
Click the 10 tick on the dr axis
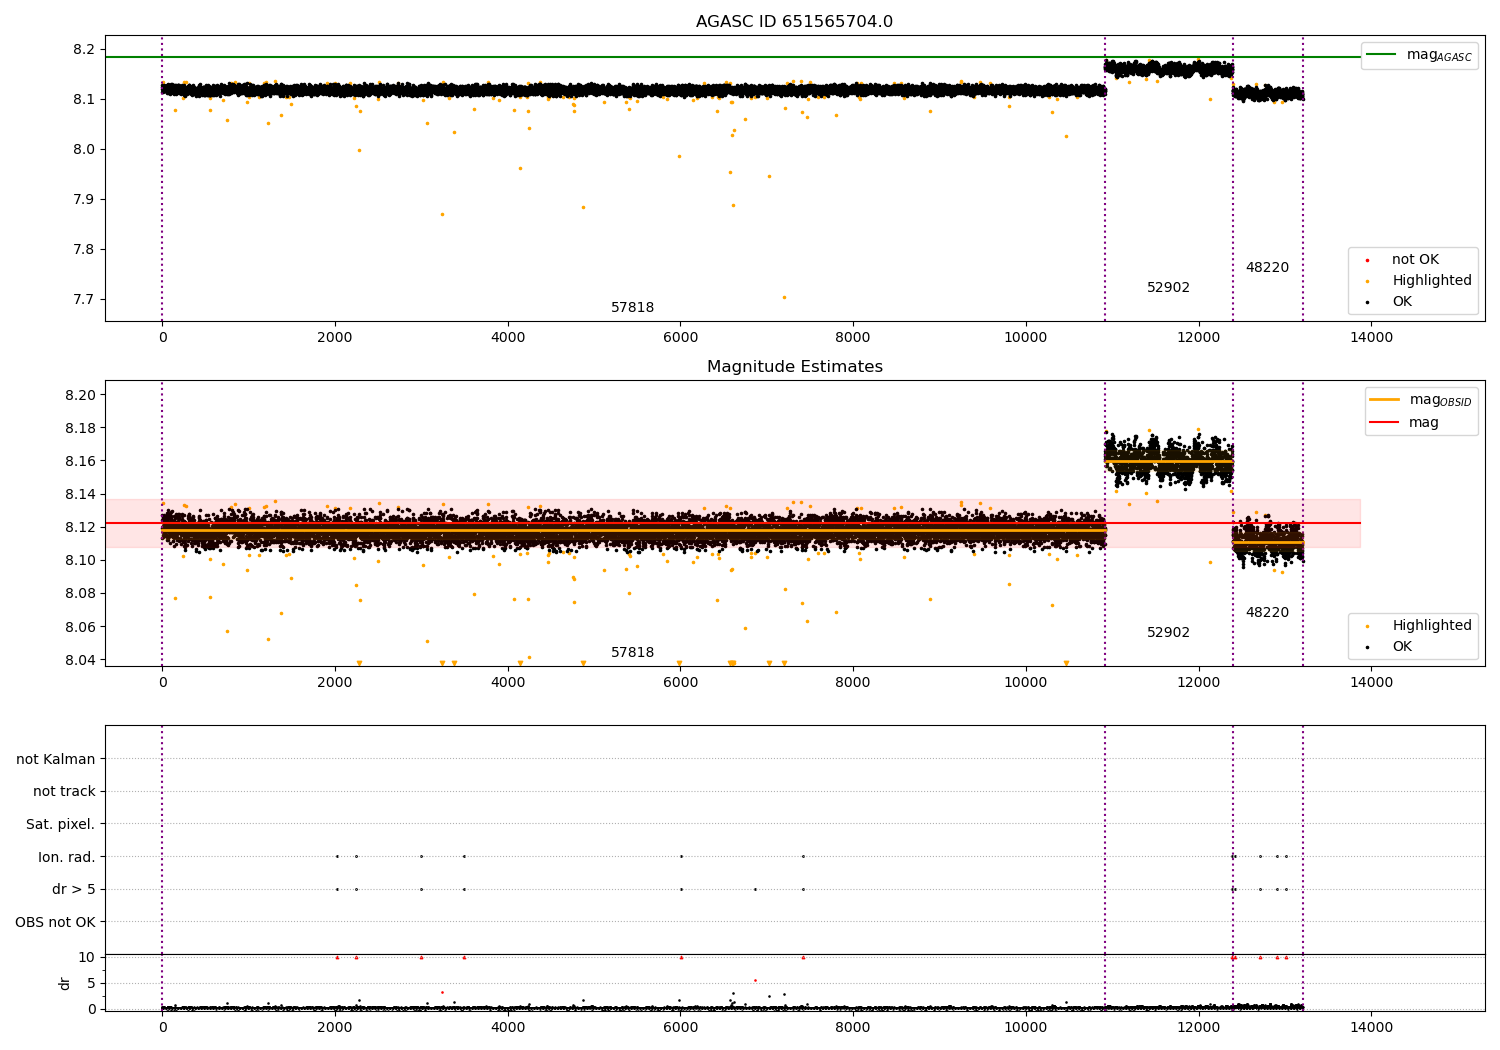(x=87, y=957)
